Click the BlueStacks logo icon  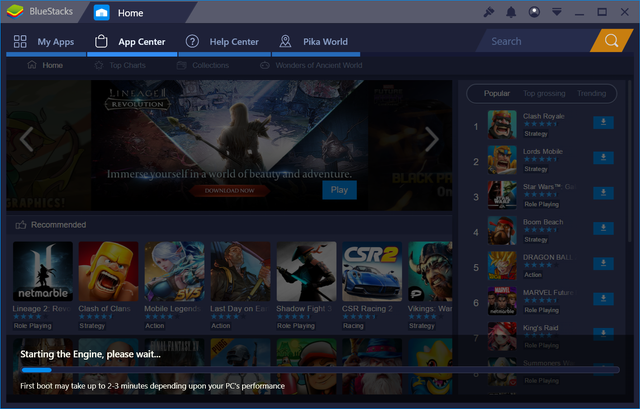15,11
